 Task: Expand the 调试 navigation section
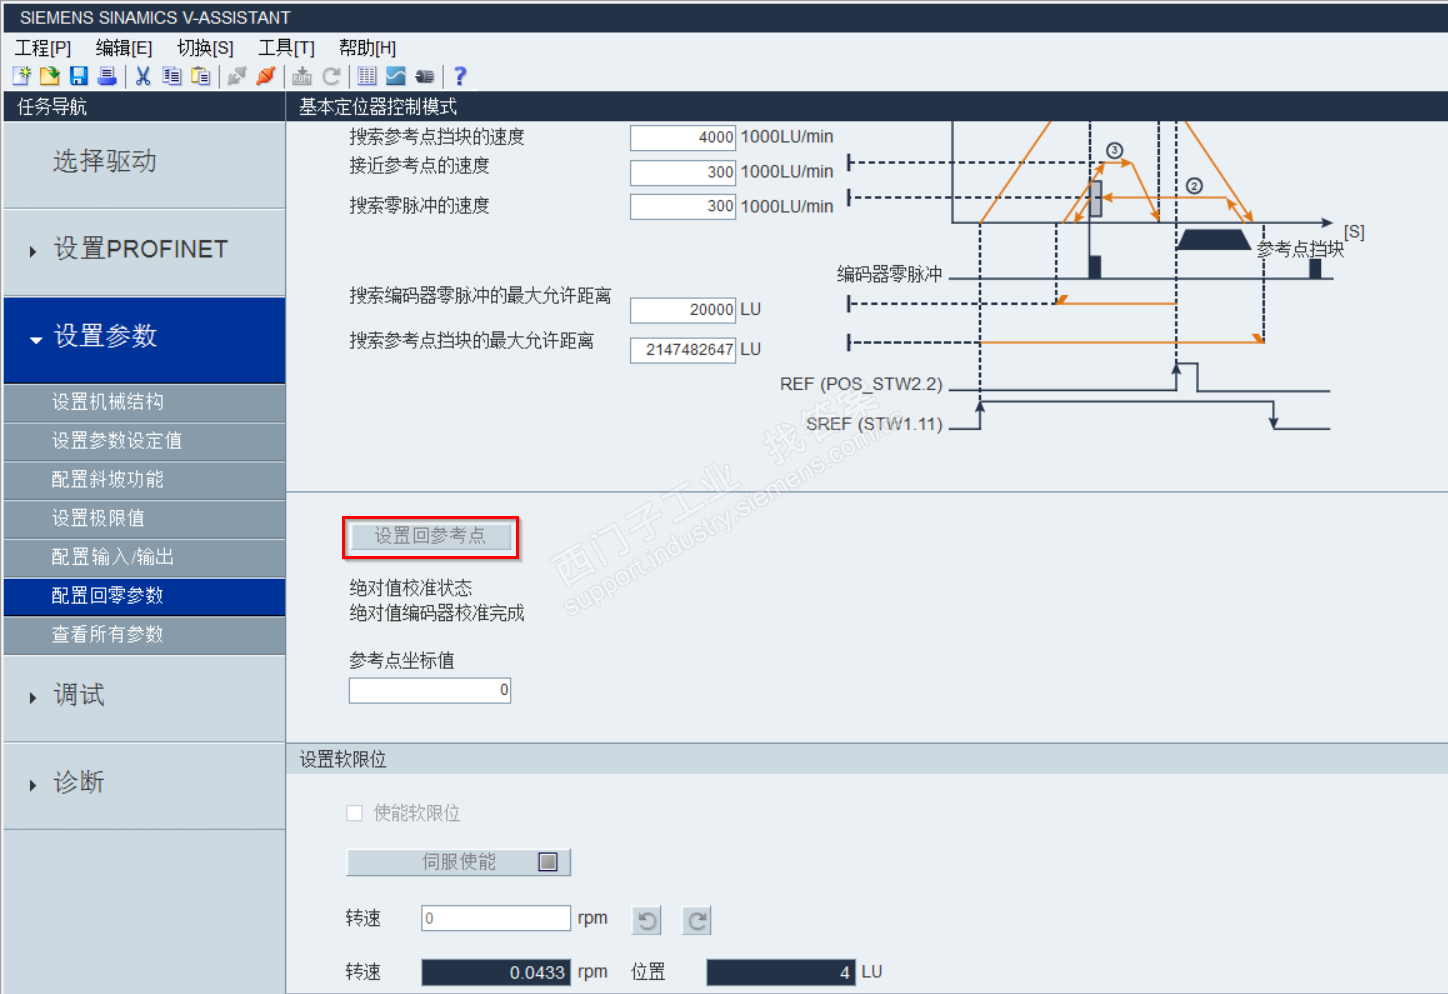[x=144, y=698]
